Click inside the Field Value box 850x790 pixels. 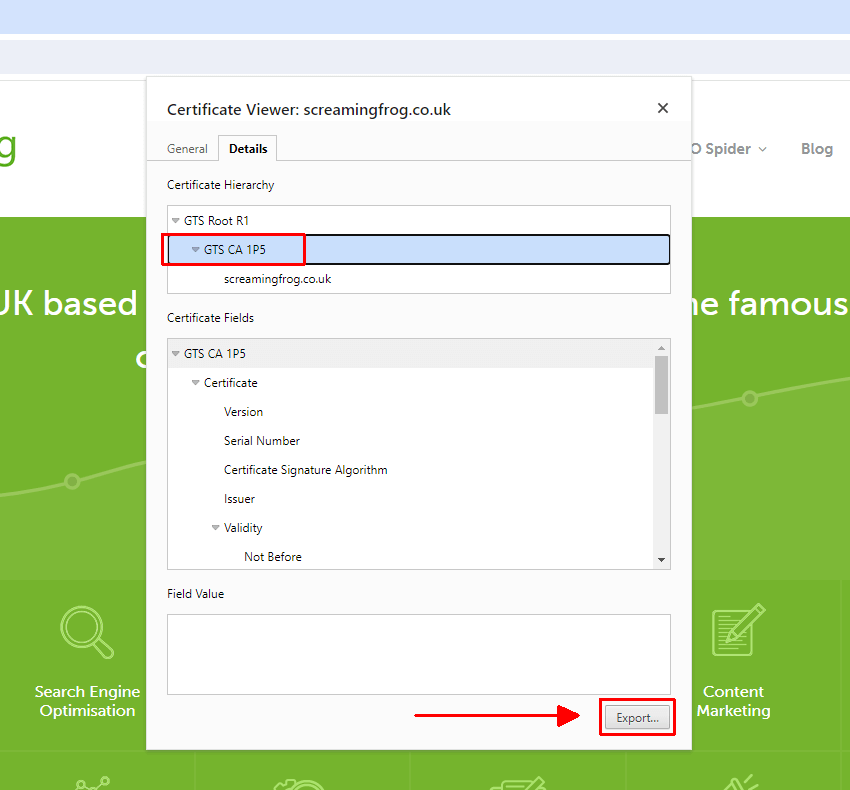pos(418,653)
